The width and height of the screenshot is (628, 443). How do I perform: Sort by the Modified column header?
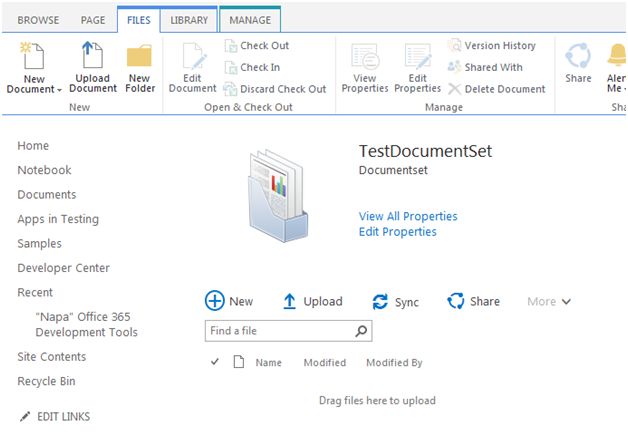point(325,363)
